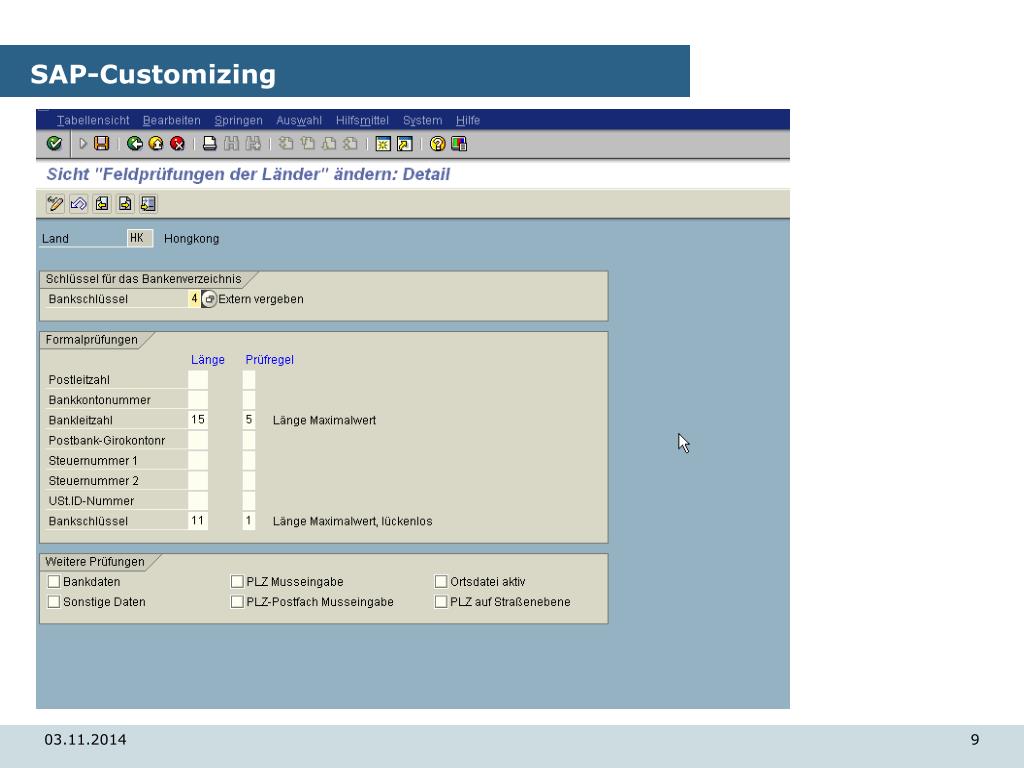Image resolution: width=1024 pixels, height=768 pixels.
Task: Click the Bankschlüssel key field containing 4
Action: coord(194,299)
